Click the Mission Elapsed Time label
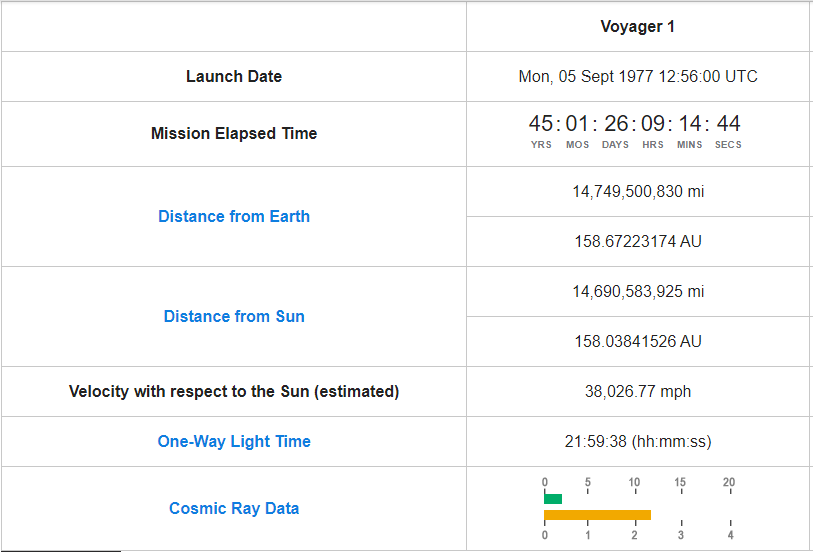813x552 pixels. click(234, 133)
